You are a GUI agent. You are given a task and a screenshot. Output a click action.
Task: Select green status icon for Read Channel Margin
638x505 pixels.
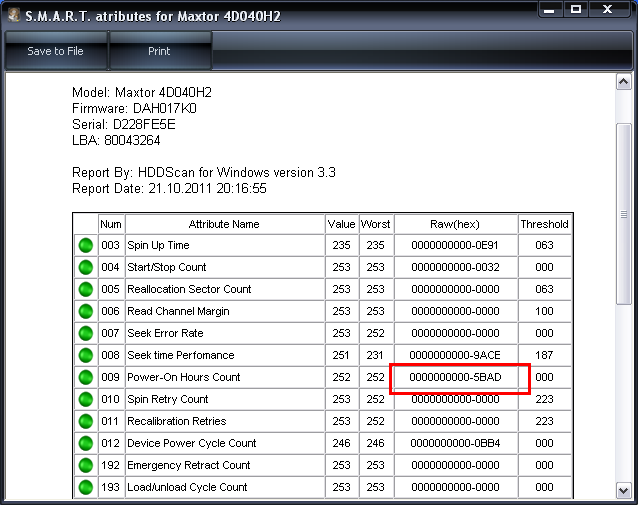(86, 311)
